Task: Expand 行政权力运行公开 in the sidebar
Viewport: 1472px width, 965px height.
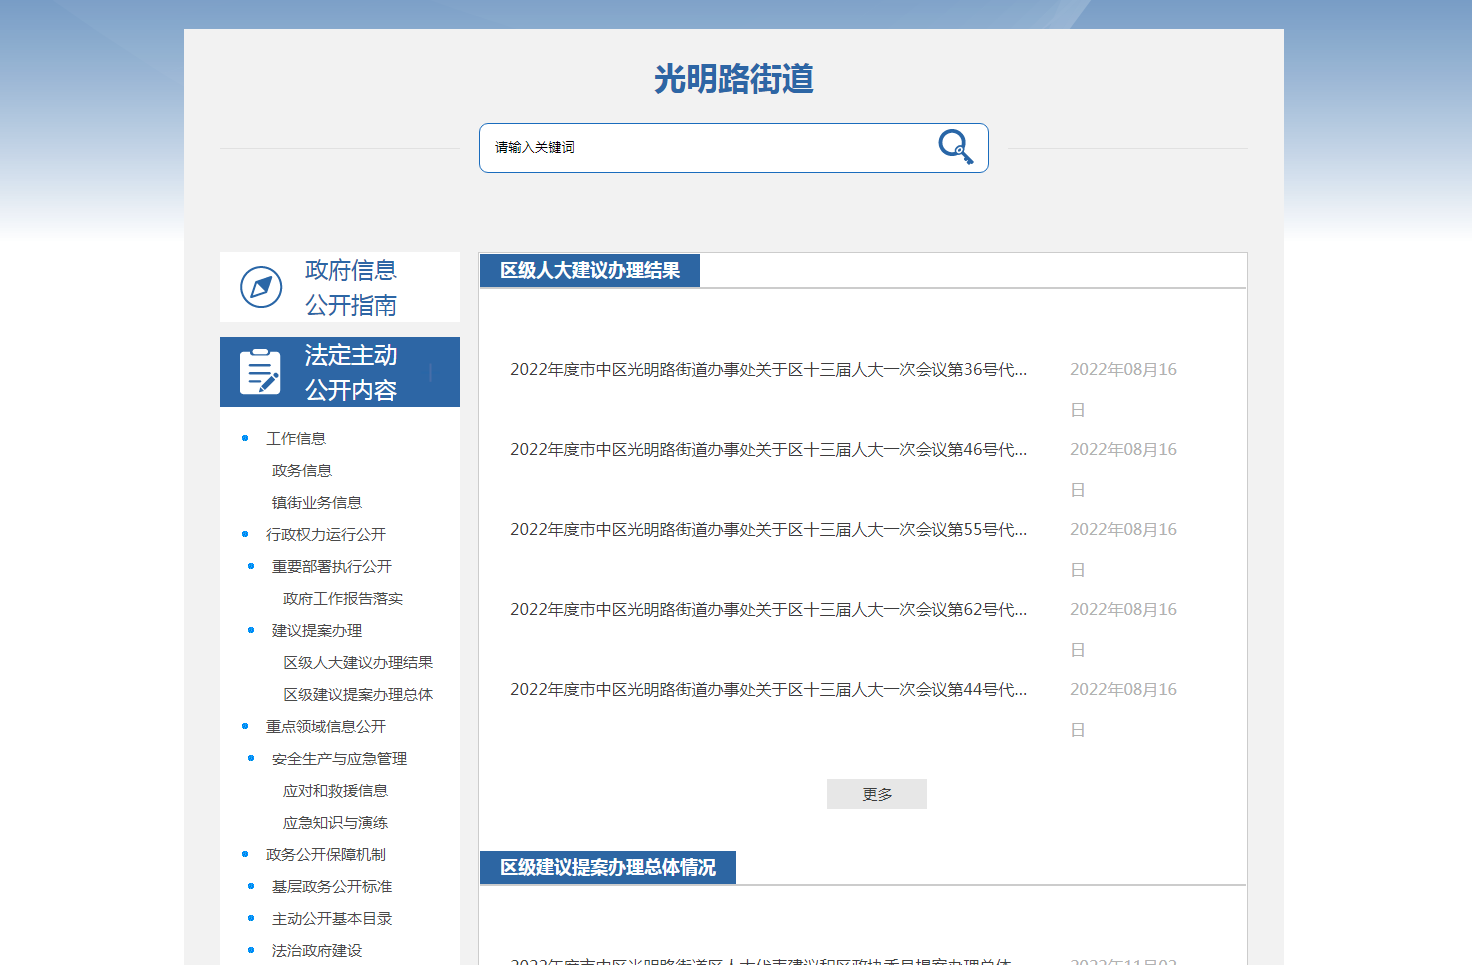Action: [325, 535]
